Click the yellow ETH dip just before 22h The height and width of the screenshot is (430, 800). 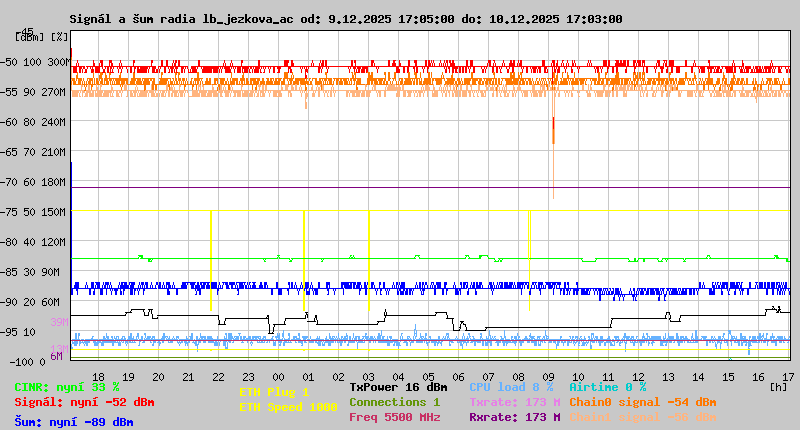(211, 260)
